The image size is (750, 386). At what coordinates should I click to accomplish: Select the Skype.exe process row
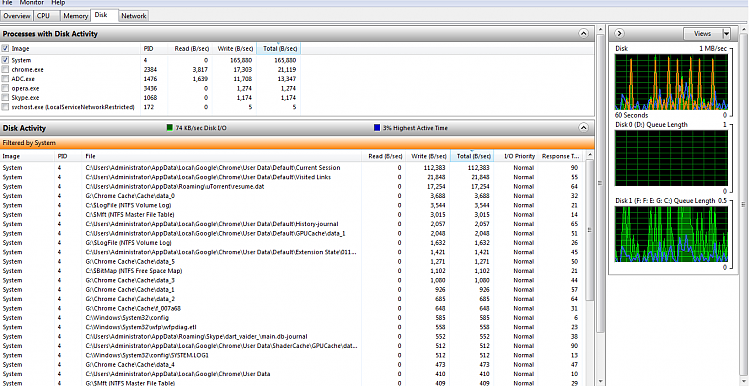[150, 98]
